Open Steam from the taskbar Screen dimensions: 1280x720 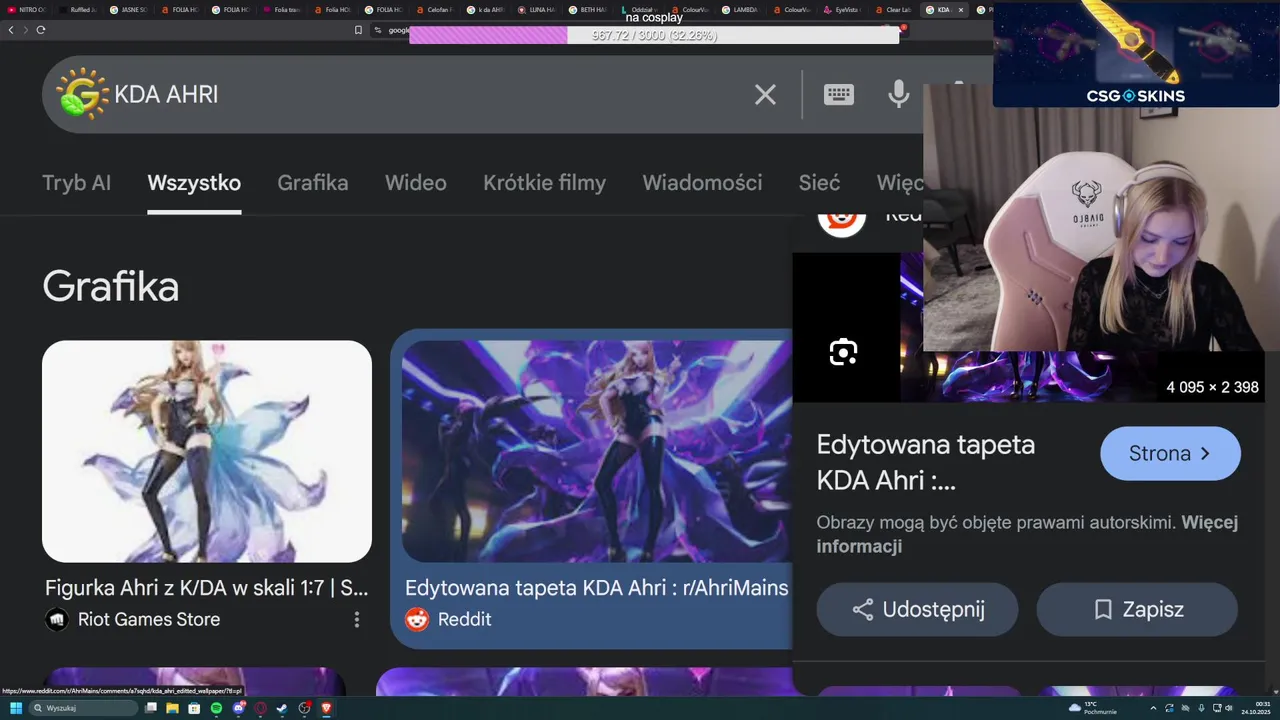click(x=282, y=708)
